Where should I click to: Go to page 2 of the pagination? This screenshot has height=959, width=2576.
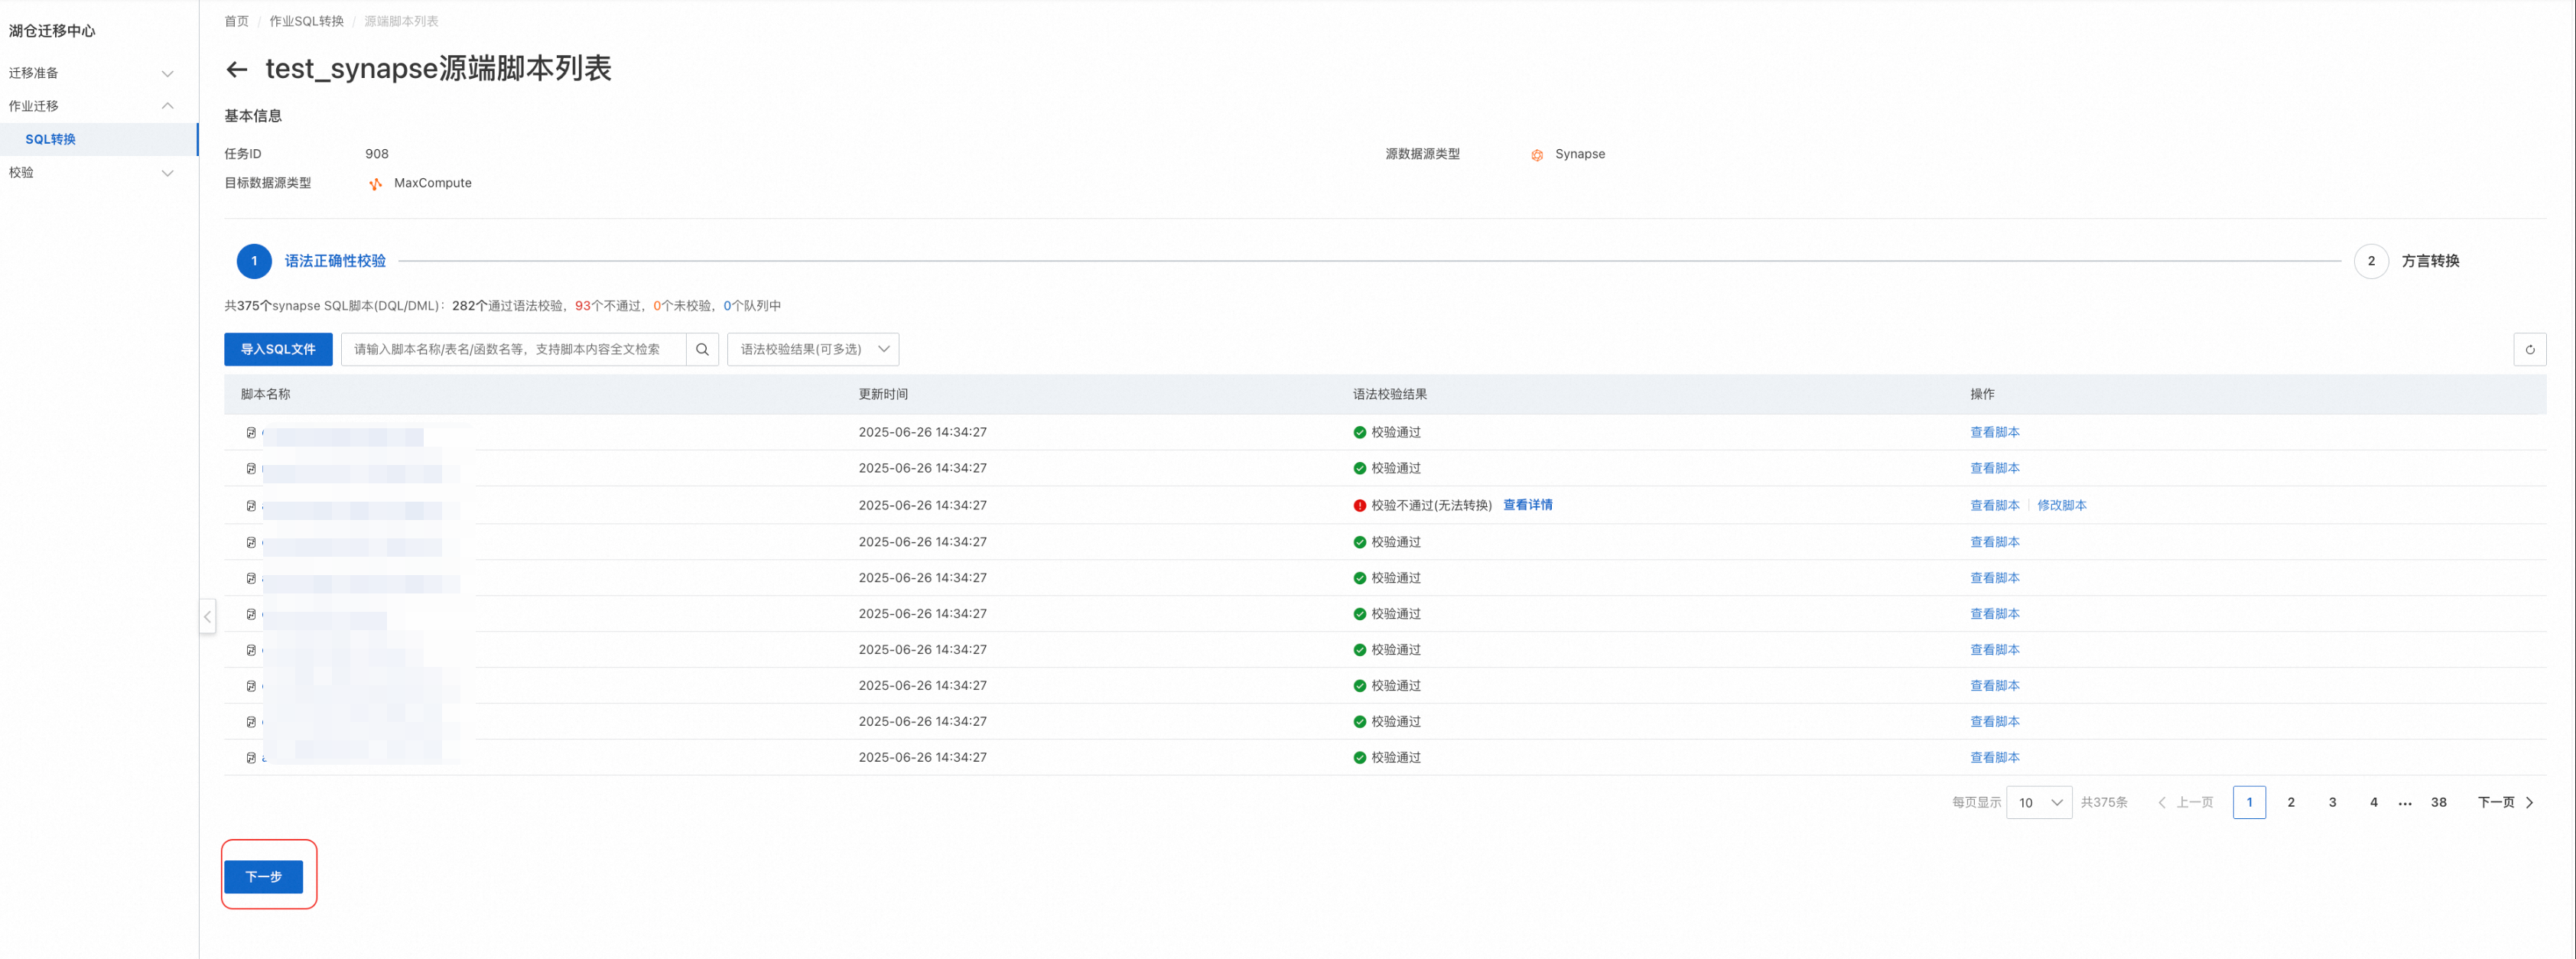pyautogui.click(x=2290, y=803)
